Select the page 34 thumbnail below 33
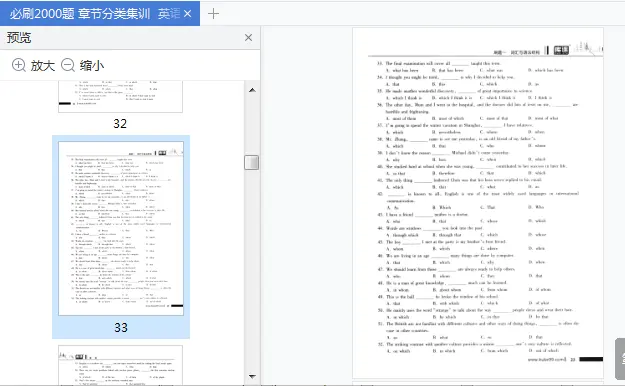This screenshot has height=386, width=625. (120, 365)
